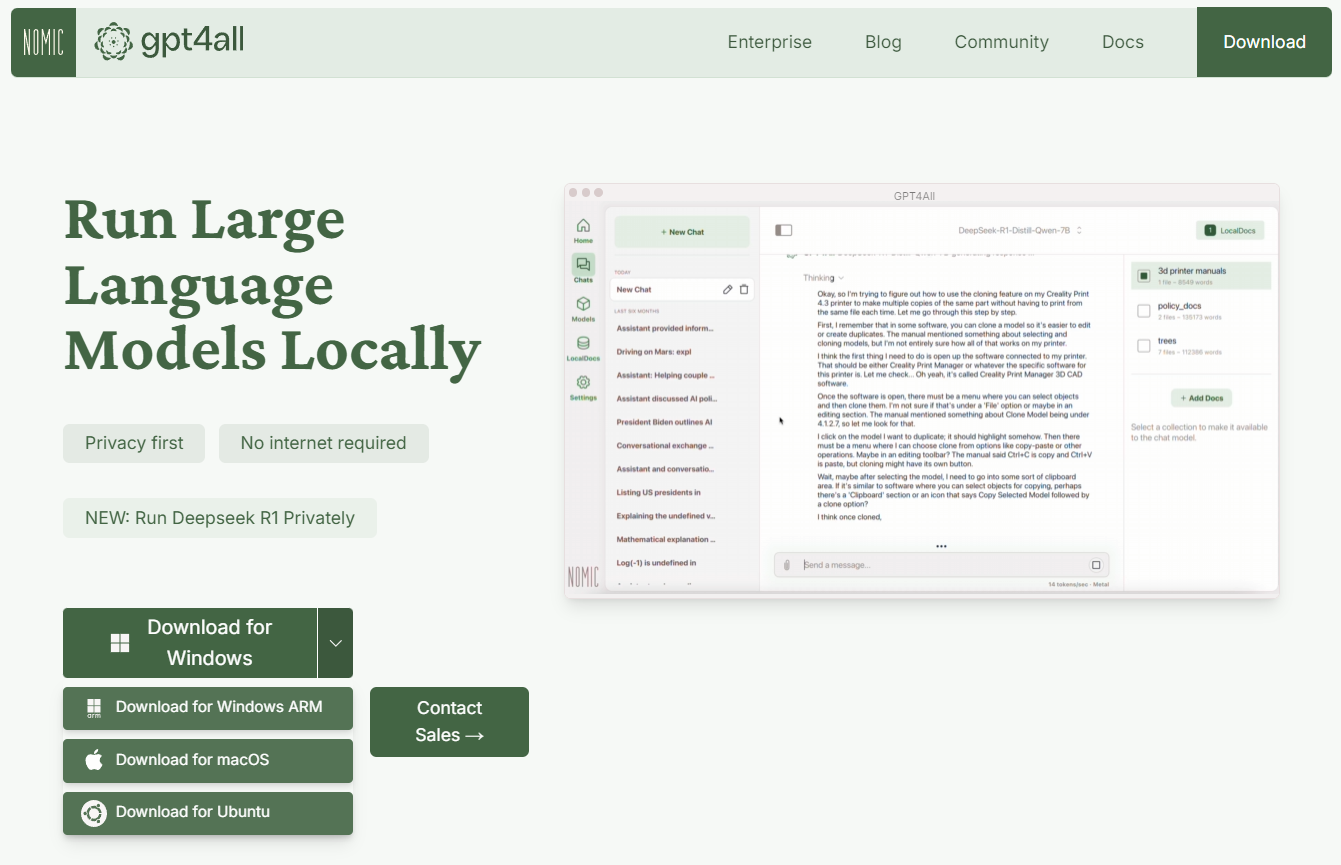Open the LocalDocs database icon in sidebar

583,343
